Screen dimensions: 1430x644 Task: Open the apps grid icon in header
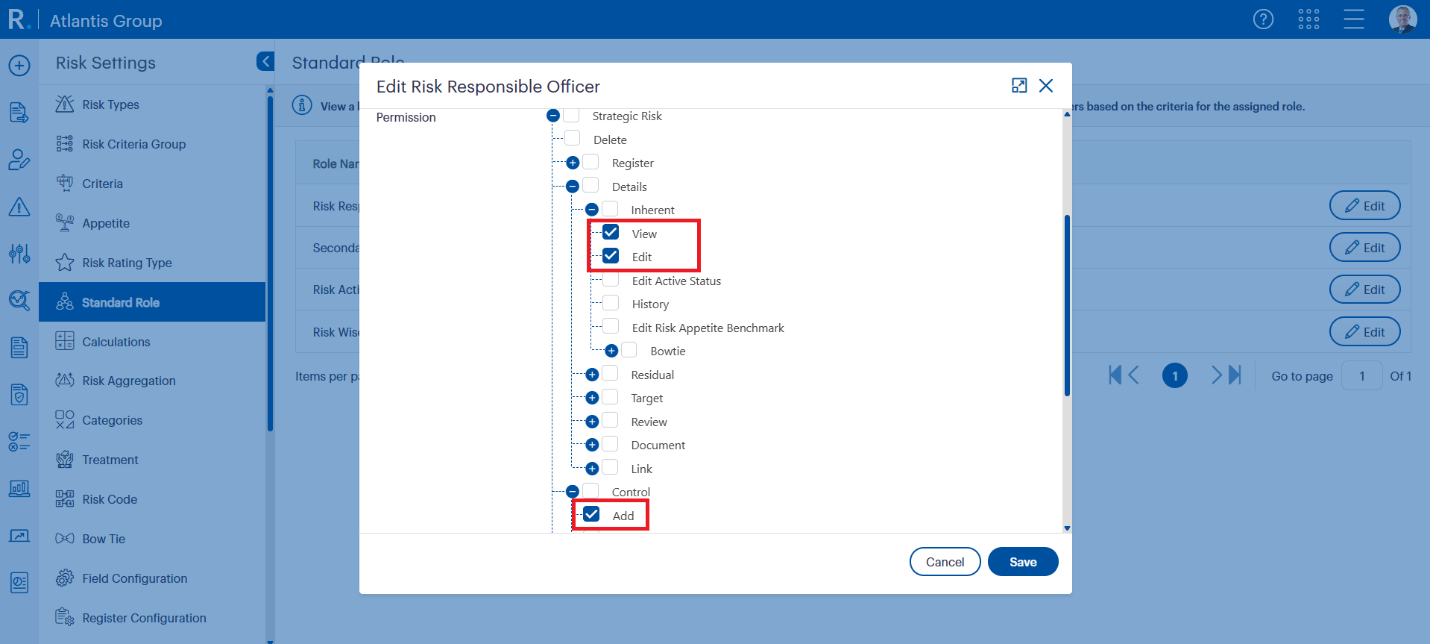tap(1308, 19)
